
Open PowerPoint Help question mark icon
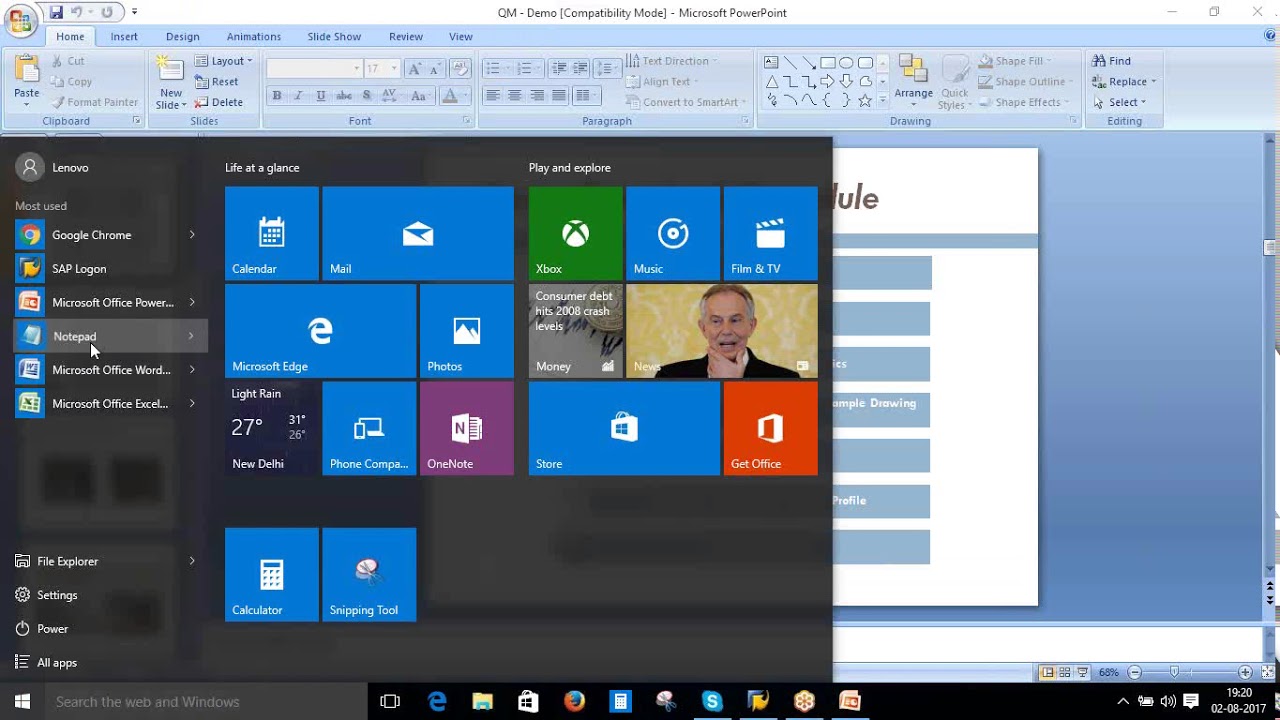pyautogui.click(x=1270, y=36)
